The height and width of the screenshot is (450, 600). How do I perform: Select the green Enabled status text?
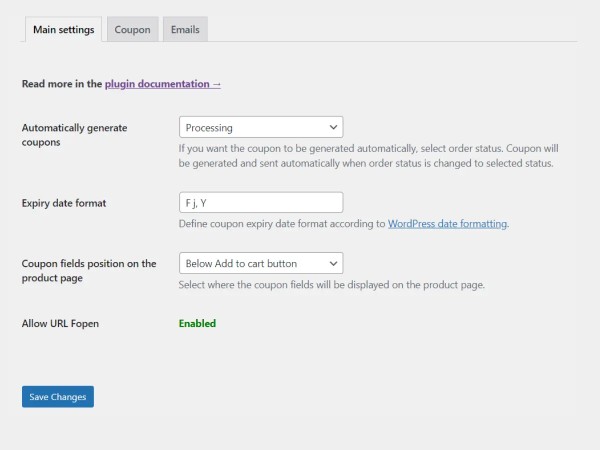click(197, 324)
